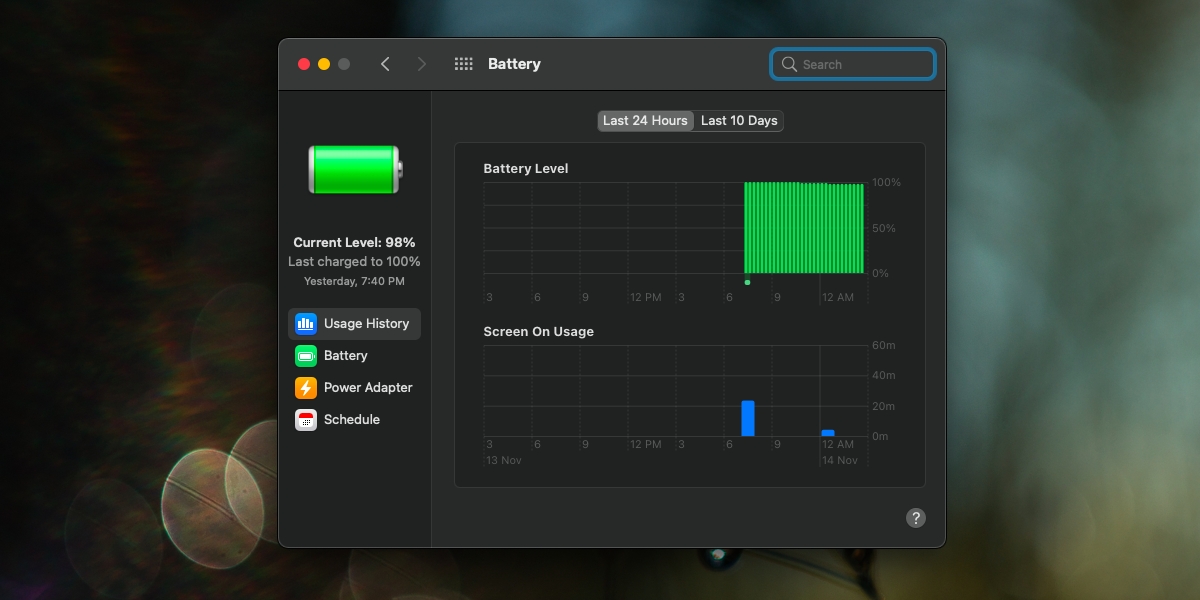Click the 'Battery Level' chart heading
Image resolution: width=1200 pixels, height=600 pixels.
tap(526, 169)
